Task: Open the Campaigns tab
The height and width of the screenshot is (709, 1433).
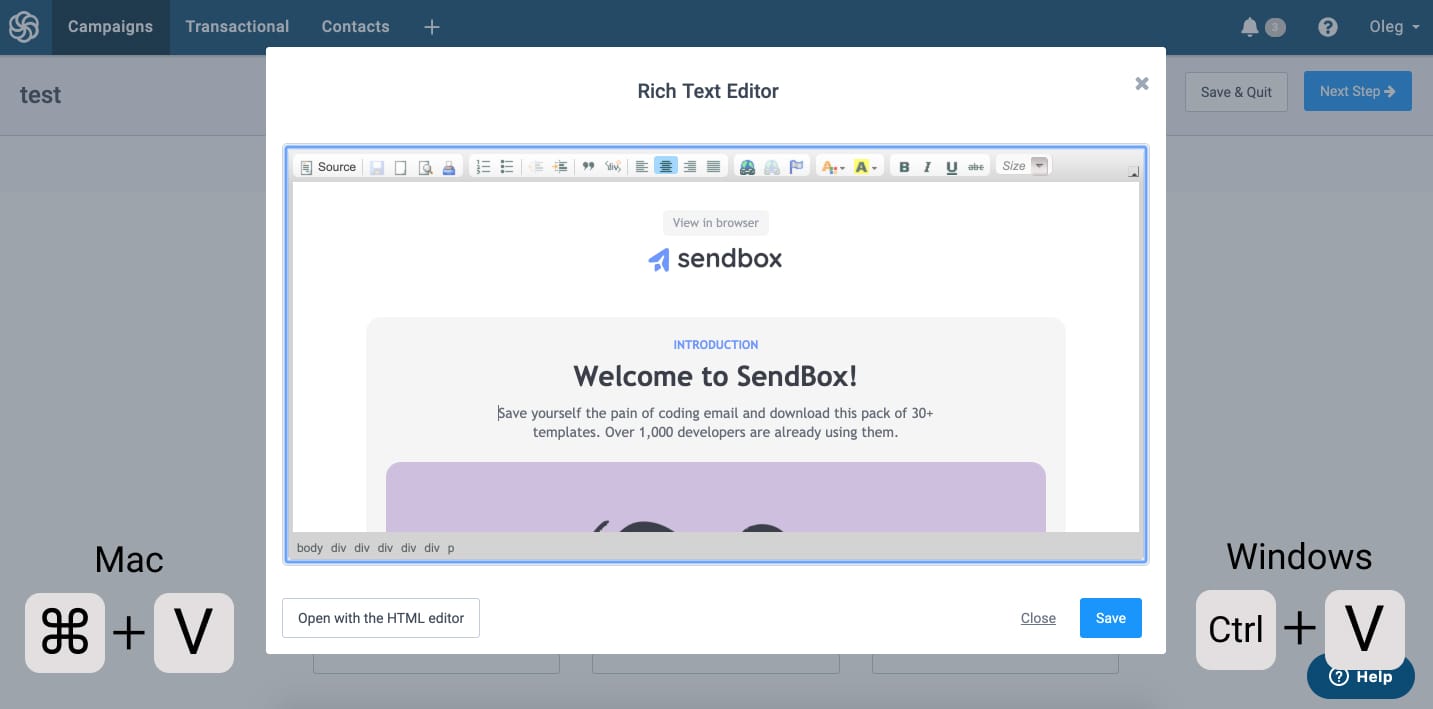Action: click(x=110, y=27)
